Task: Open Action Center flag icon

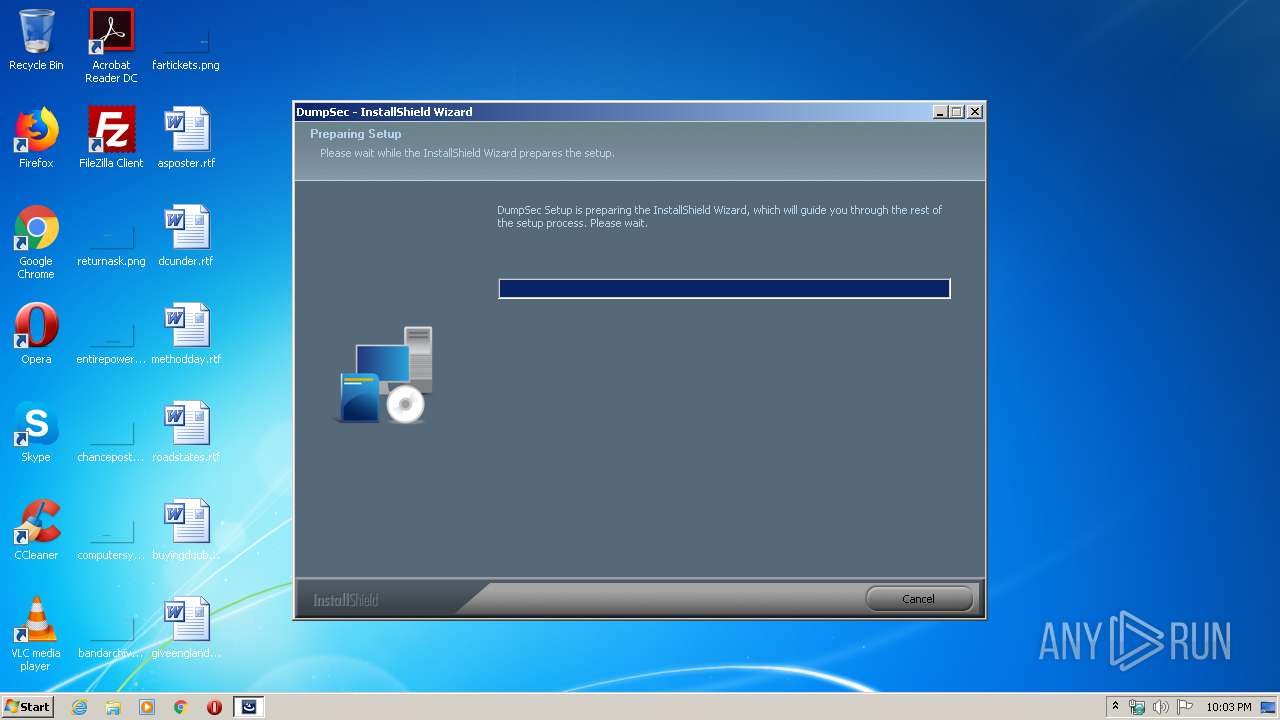Action: (1185, 707)
